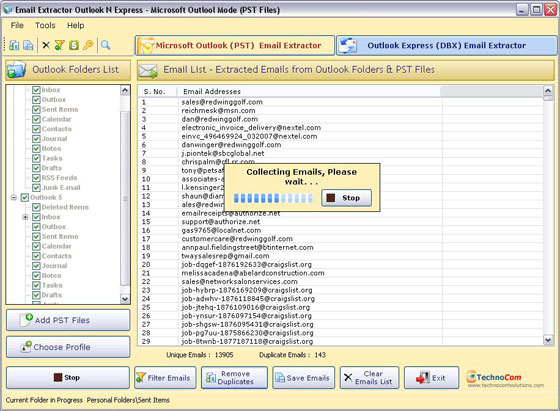Click the save emails list toolbar icon
Screen dimensions: 560x411
click(28, 45)
